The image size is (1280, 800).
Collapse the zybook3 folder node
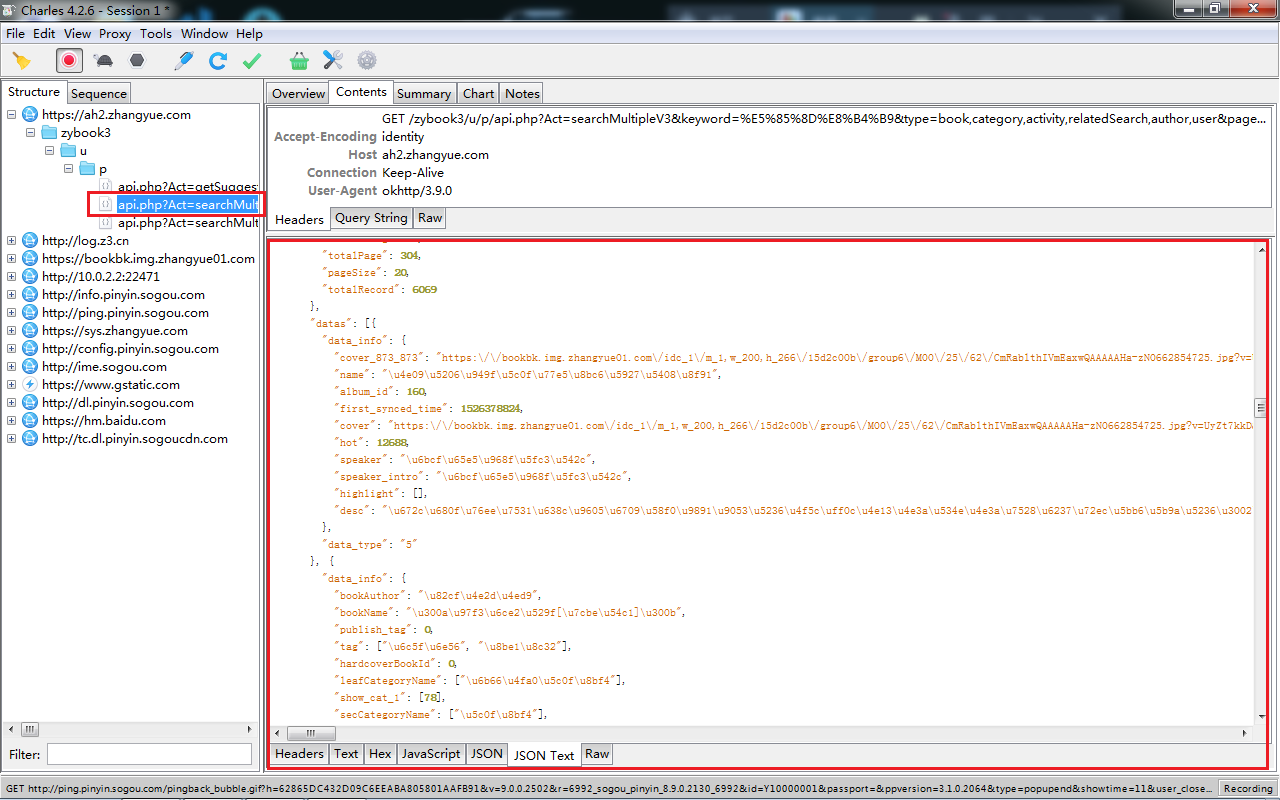pyautogui.click(x=30, y=133)
